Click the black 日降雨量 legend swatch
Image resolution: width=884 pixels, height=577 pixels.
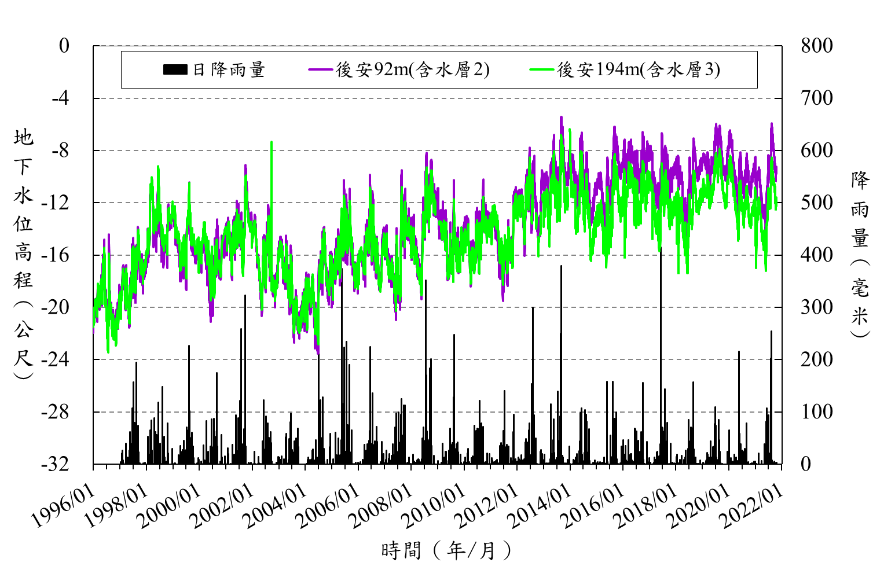pos(175,70)
